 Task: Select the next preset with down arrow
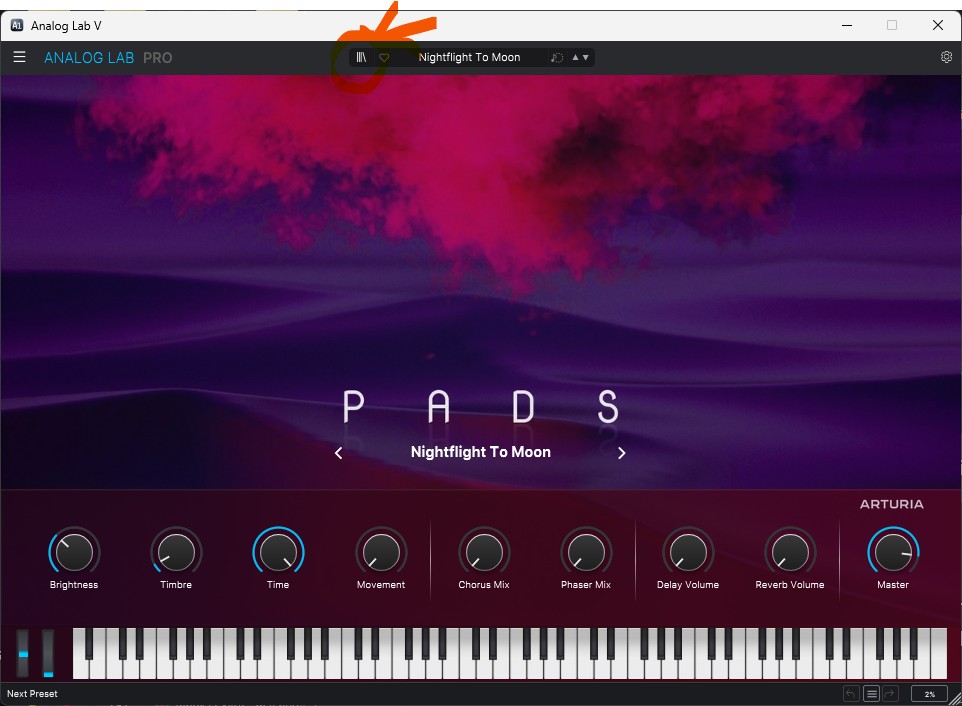585,57
